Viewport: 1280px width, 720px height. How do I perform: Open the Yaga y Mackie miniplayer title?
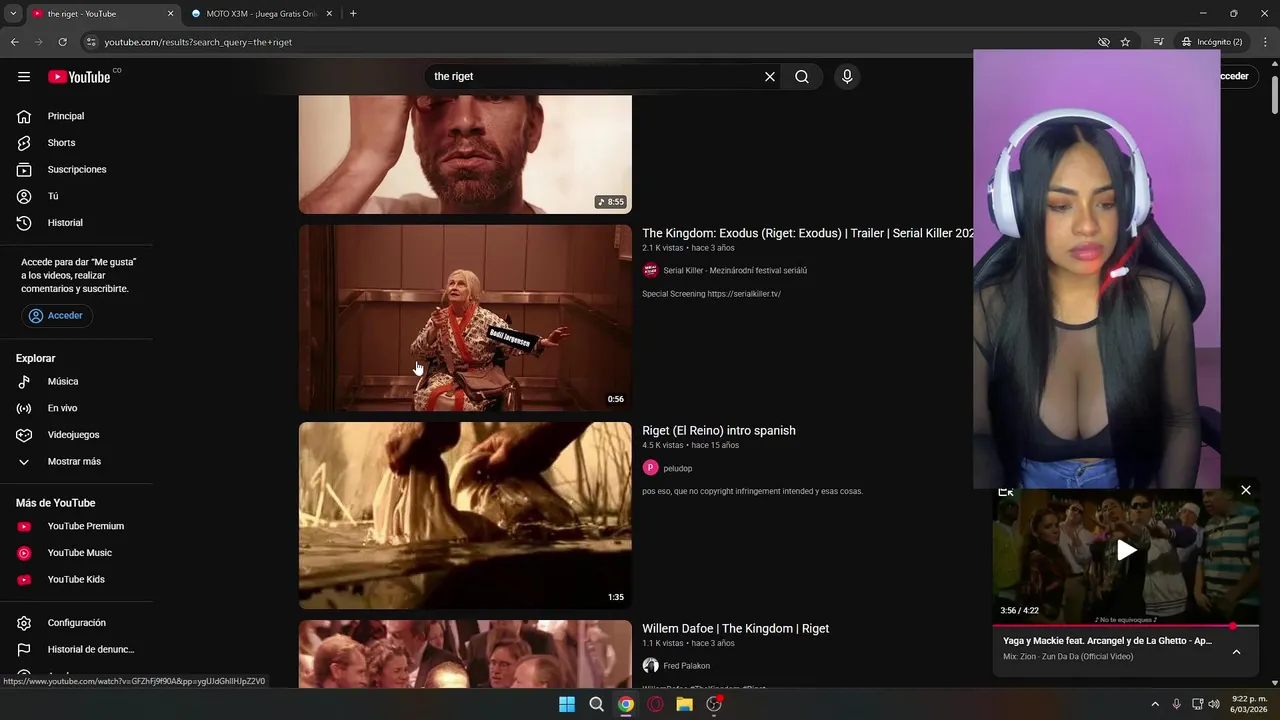(1107, 641)
